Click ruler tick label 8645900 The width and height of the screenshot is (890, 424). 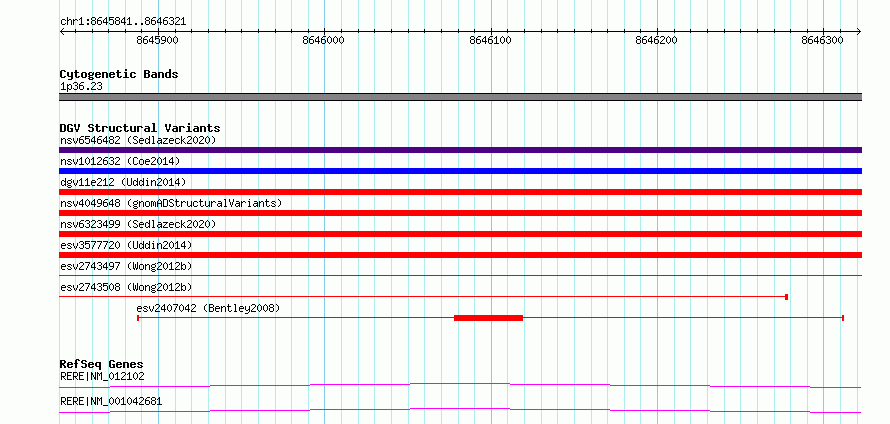coord(157,40)
